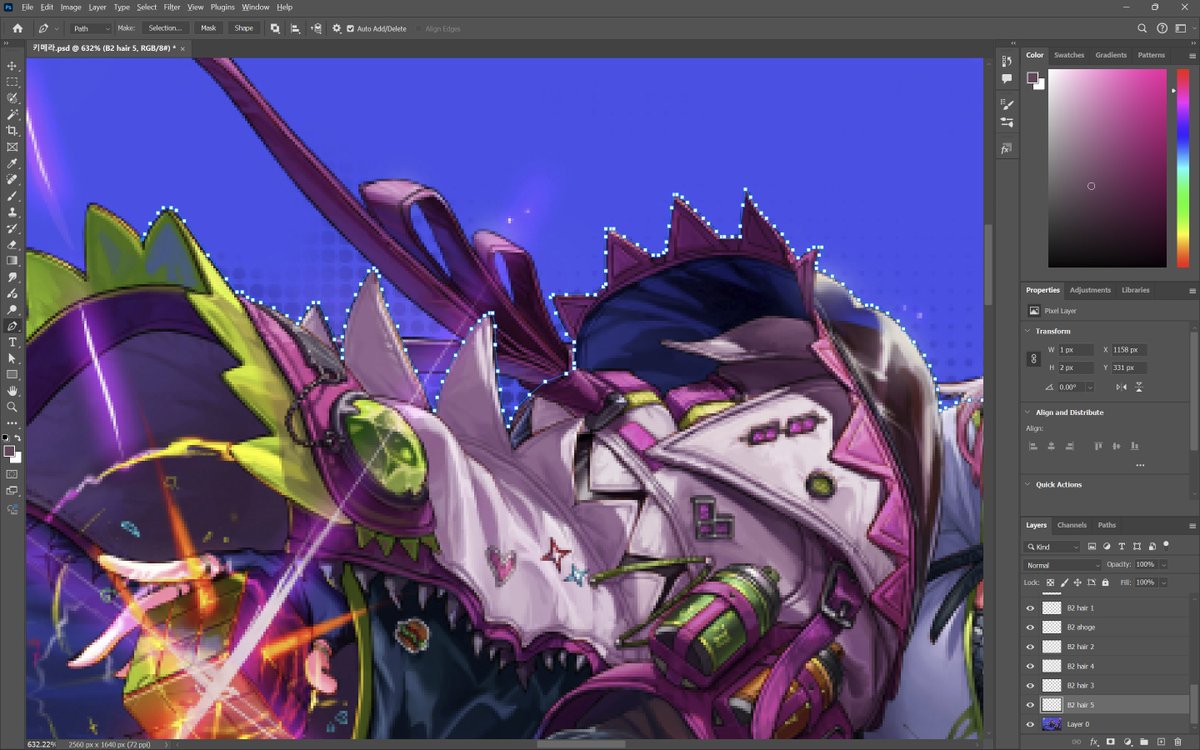
Task: Open pen tool gear settings
Action: click(x=336, y=28)
